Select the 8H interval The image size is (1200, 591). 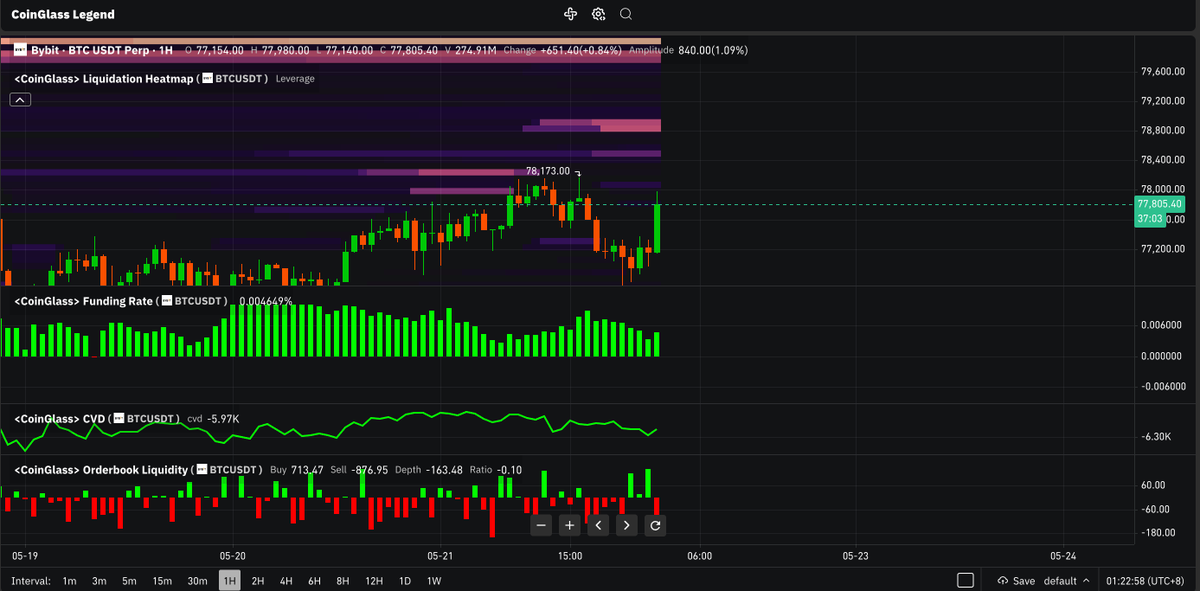(343, 581)
